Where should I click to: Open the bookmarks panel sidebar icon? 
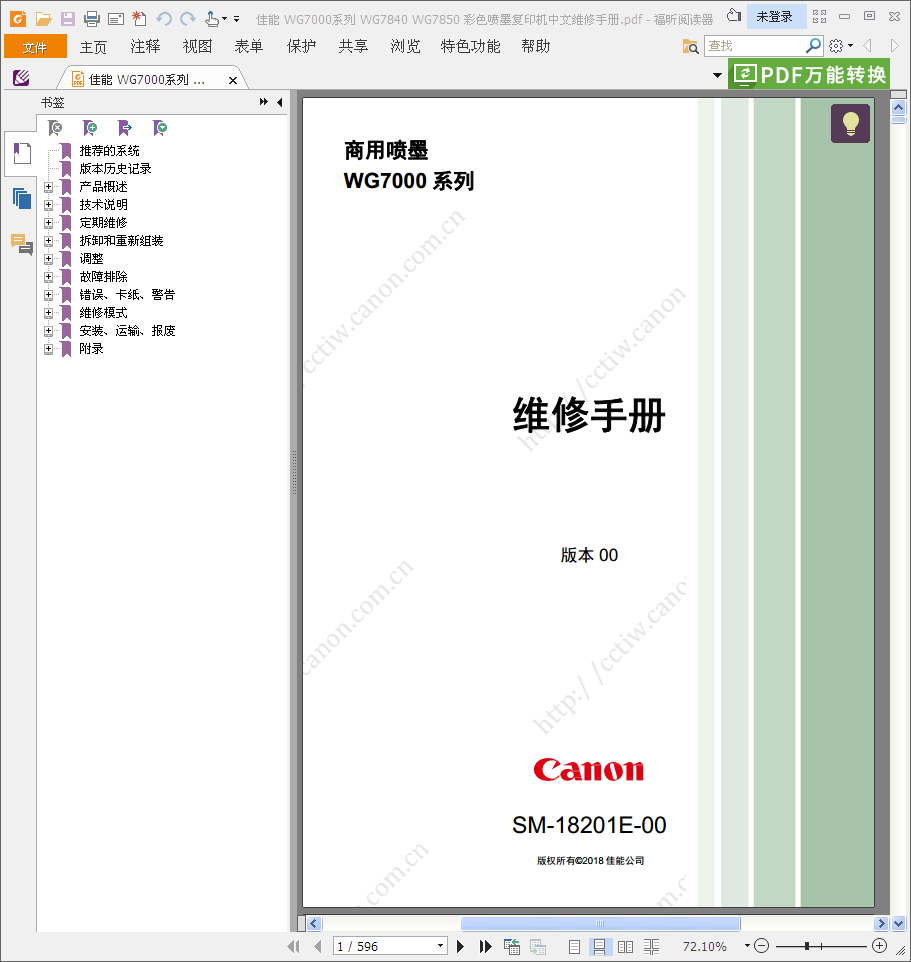click(21, 153)
